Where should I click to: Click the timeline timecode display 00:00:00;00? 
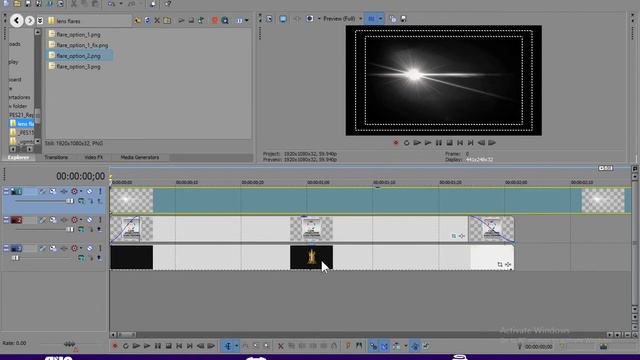pyautogui.click(x=80, y=176)
